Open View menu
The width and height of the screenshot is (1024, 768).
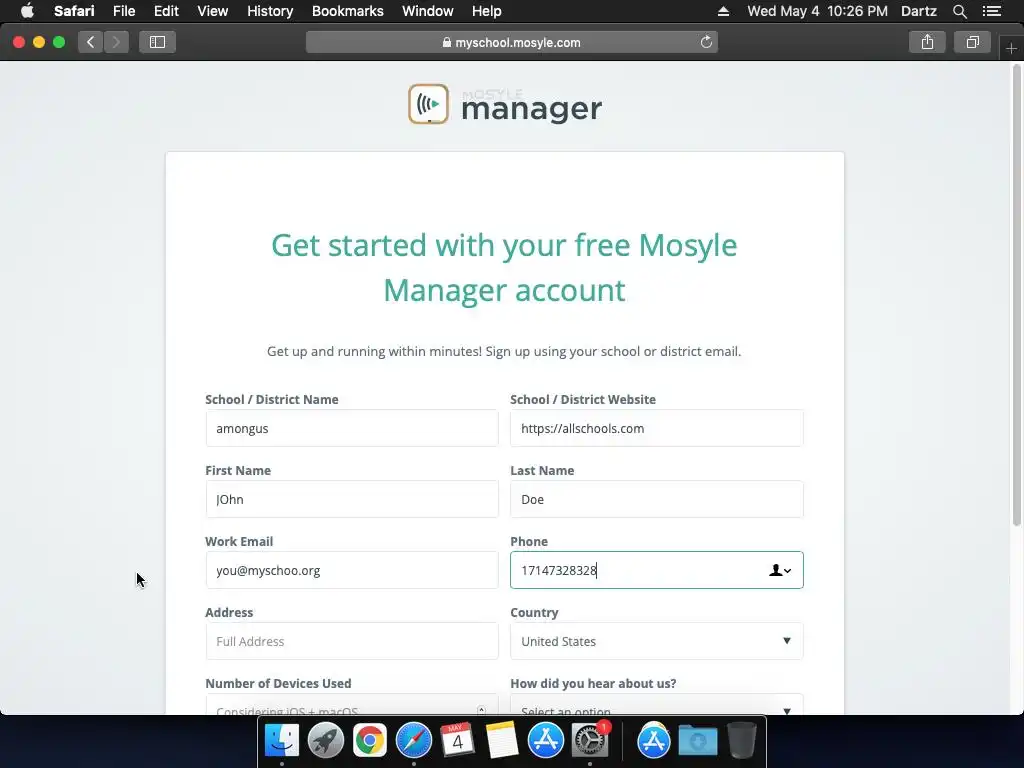[213, 11]
